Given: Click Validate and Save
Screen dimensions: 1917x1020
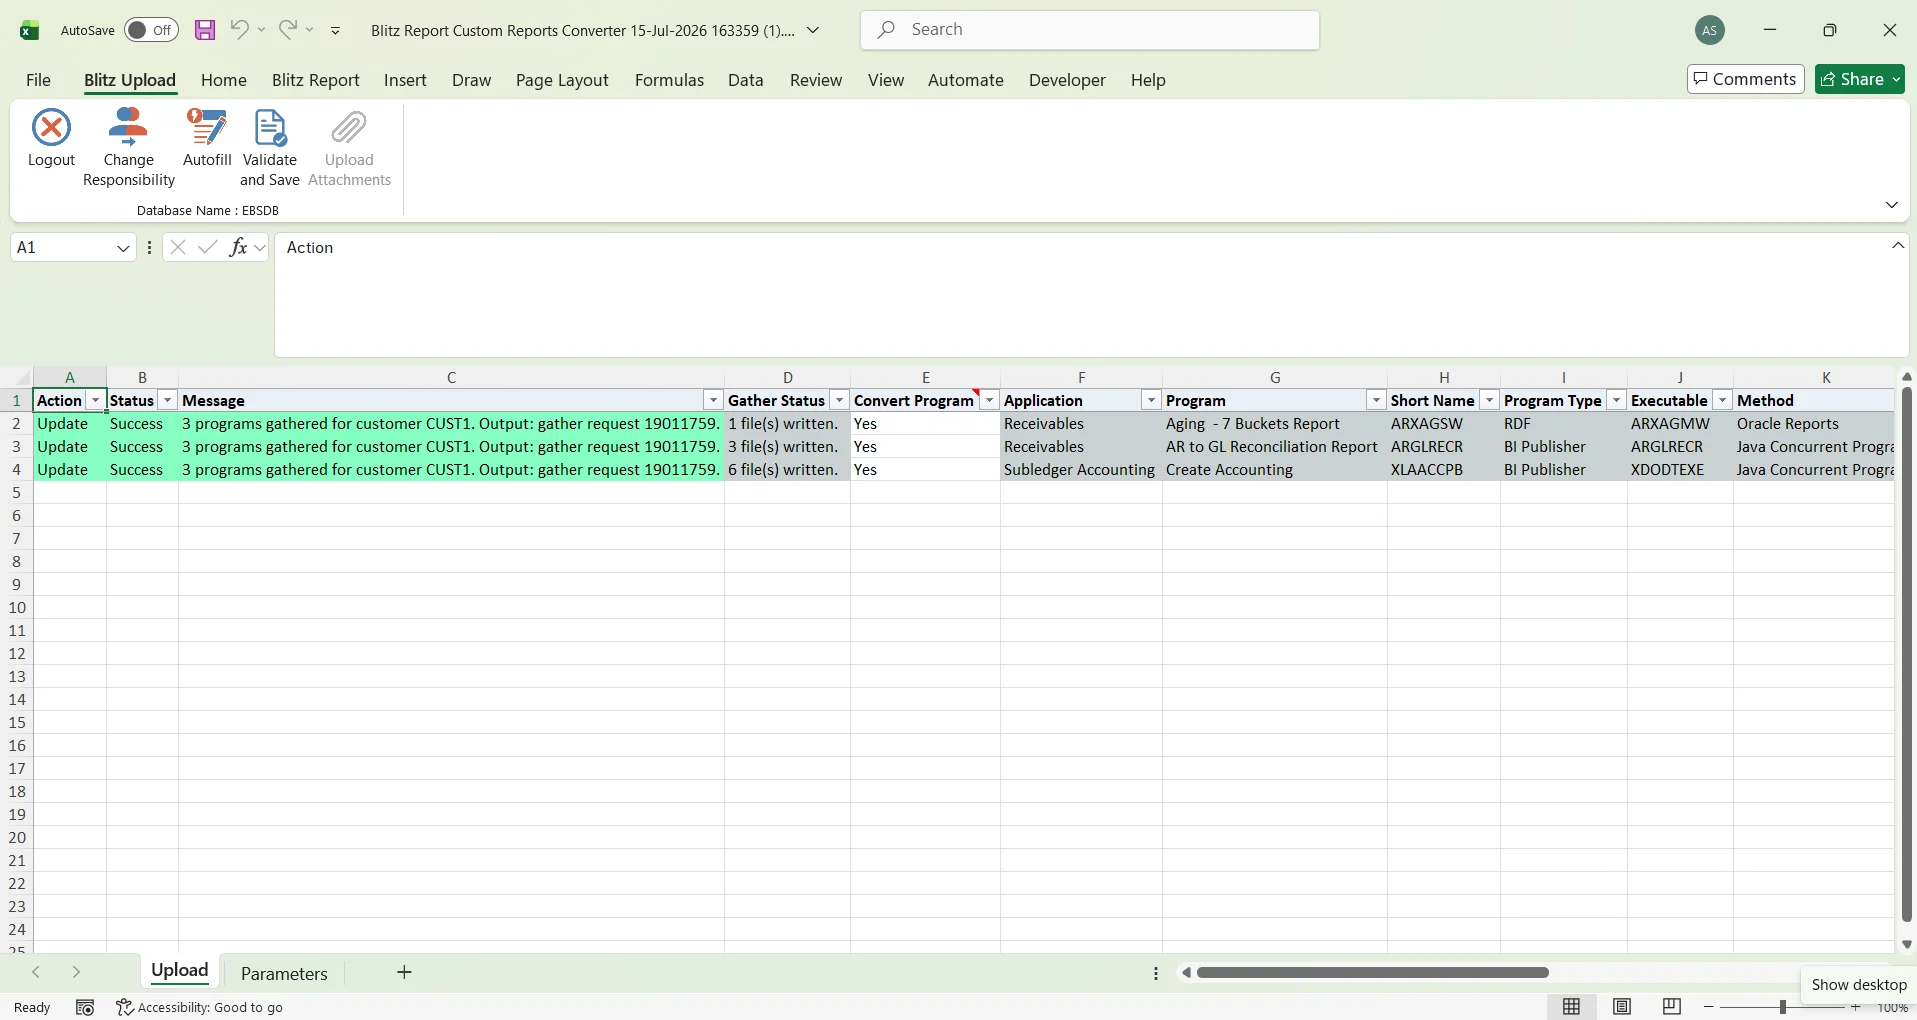Looking at the screenshot, I should (x=270, y=147).
